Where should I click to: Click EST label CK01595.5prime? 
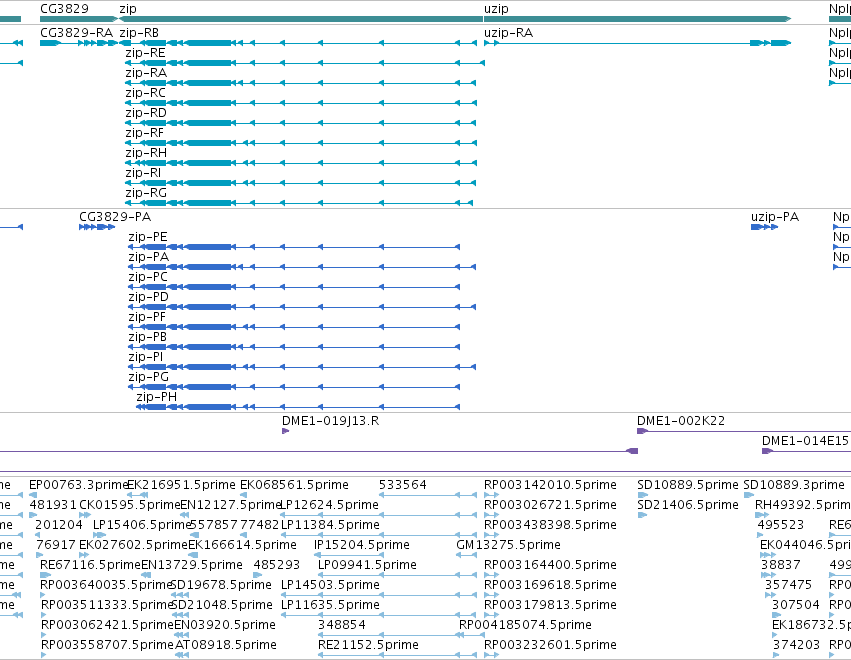coord(130,505)
